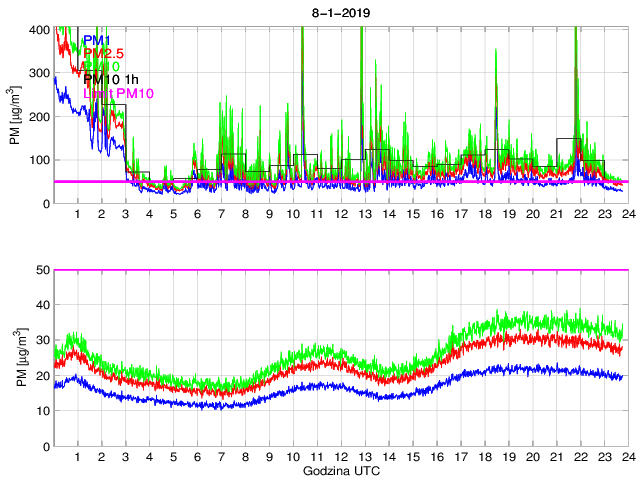Click the 30 tick on the bottom y-axis
640x480 pixels.
tap(42, 340)
